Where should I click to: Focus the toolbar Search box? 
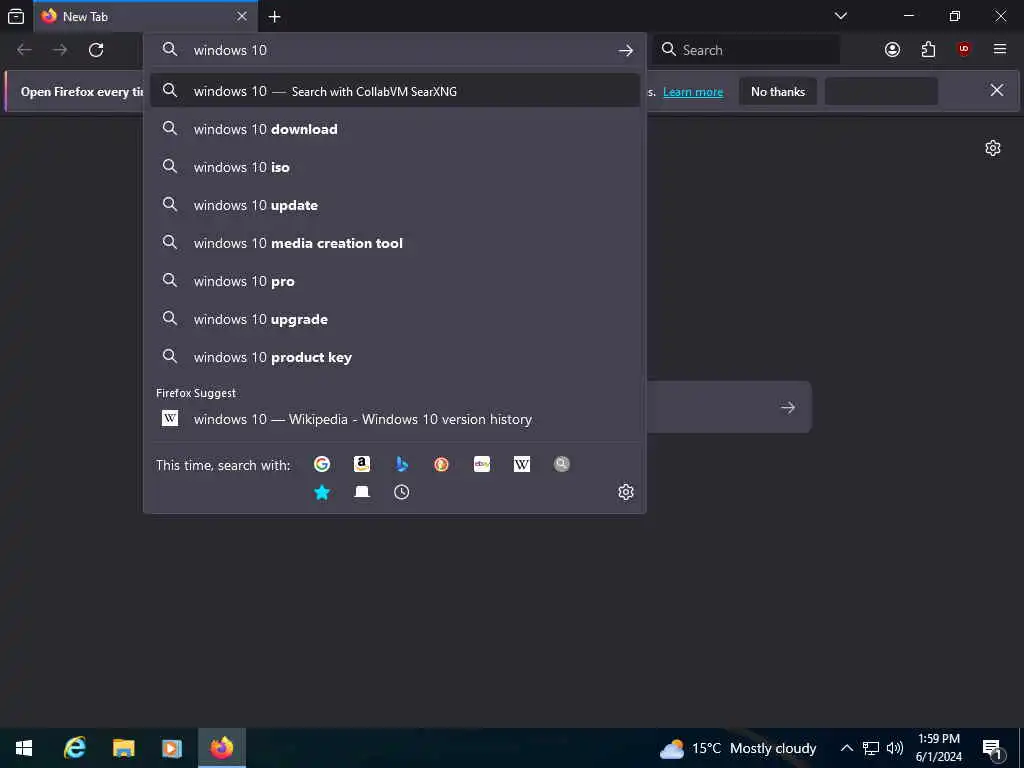[x=746, y=50]
